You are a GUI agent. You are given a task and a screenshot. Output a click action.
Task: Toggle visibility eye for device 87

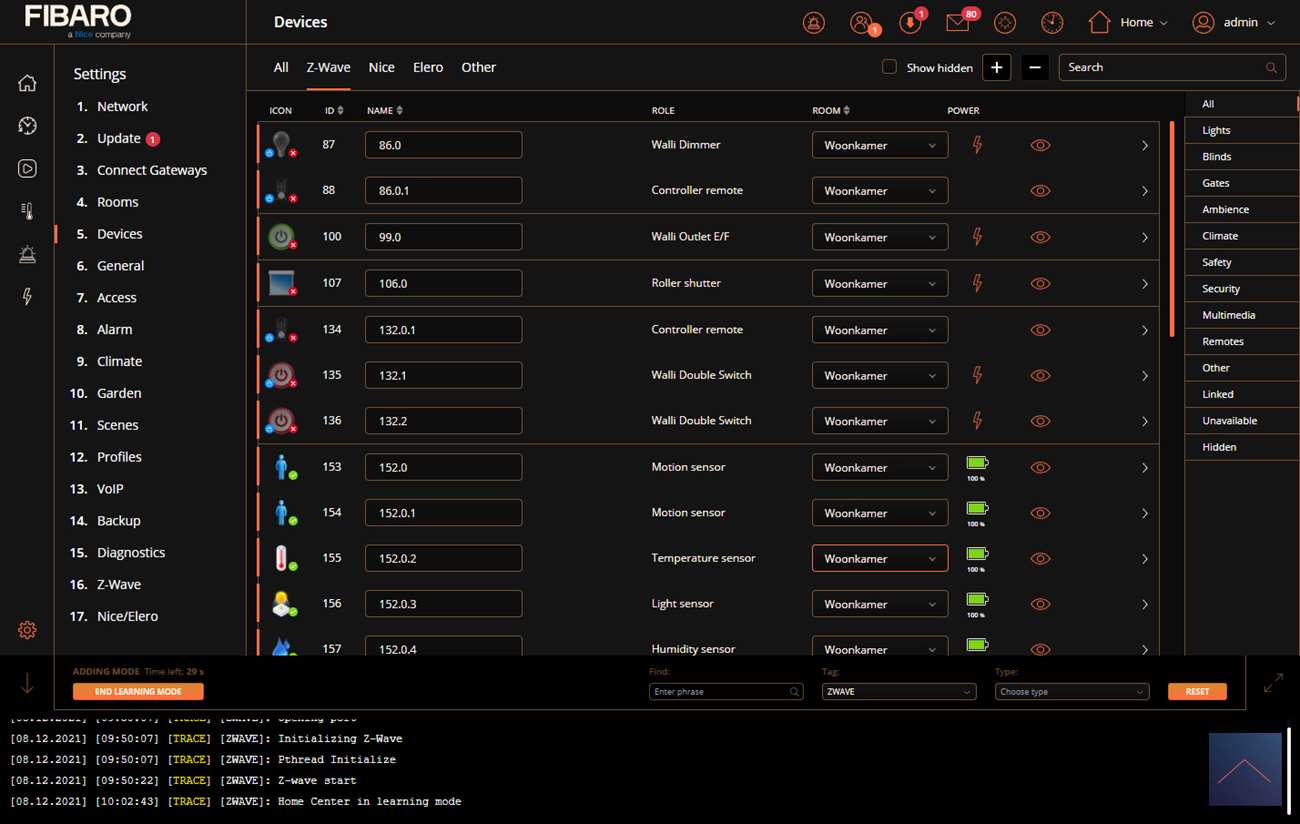(x=1040, y=145)
